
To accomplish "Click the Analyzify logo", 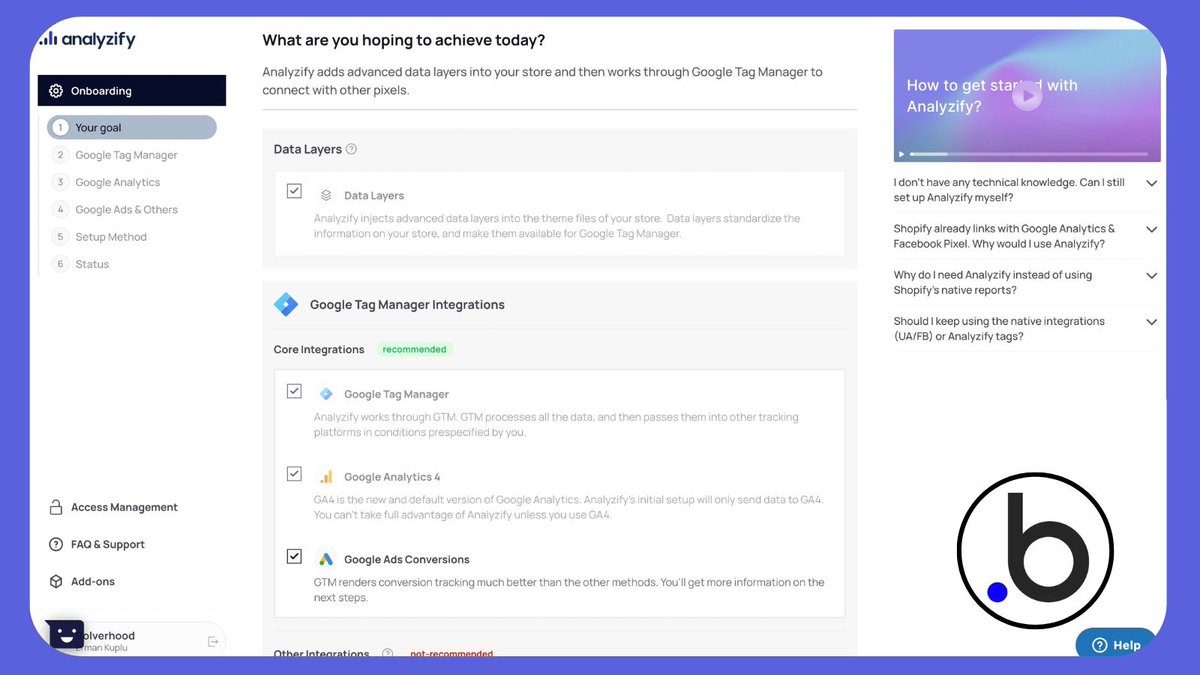I will click(87, 39).
